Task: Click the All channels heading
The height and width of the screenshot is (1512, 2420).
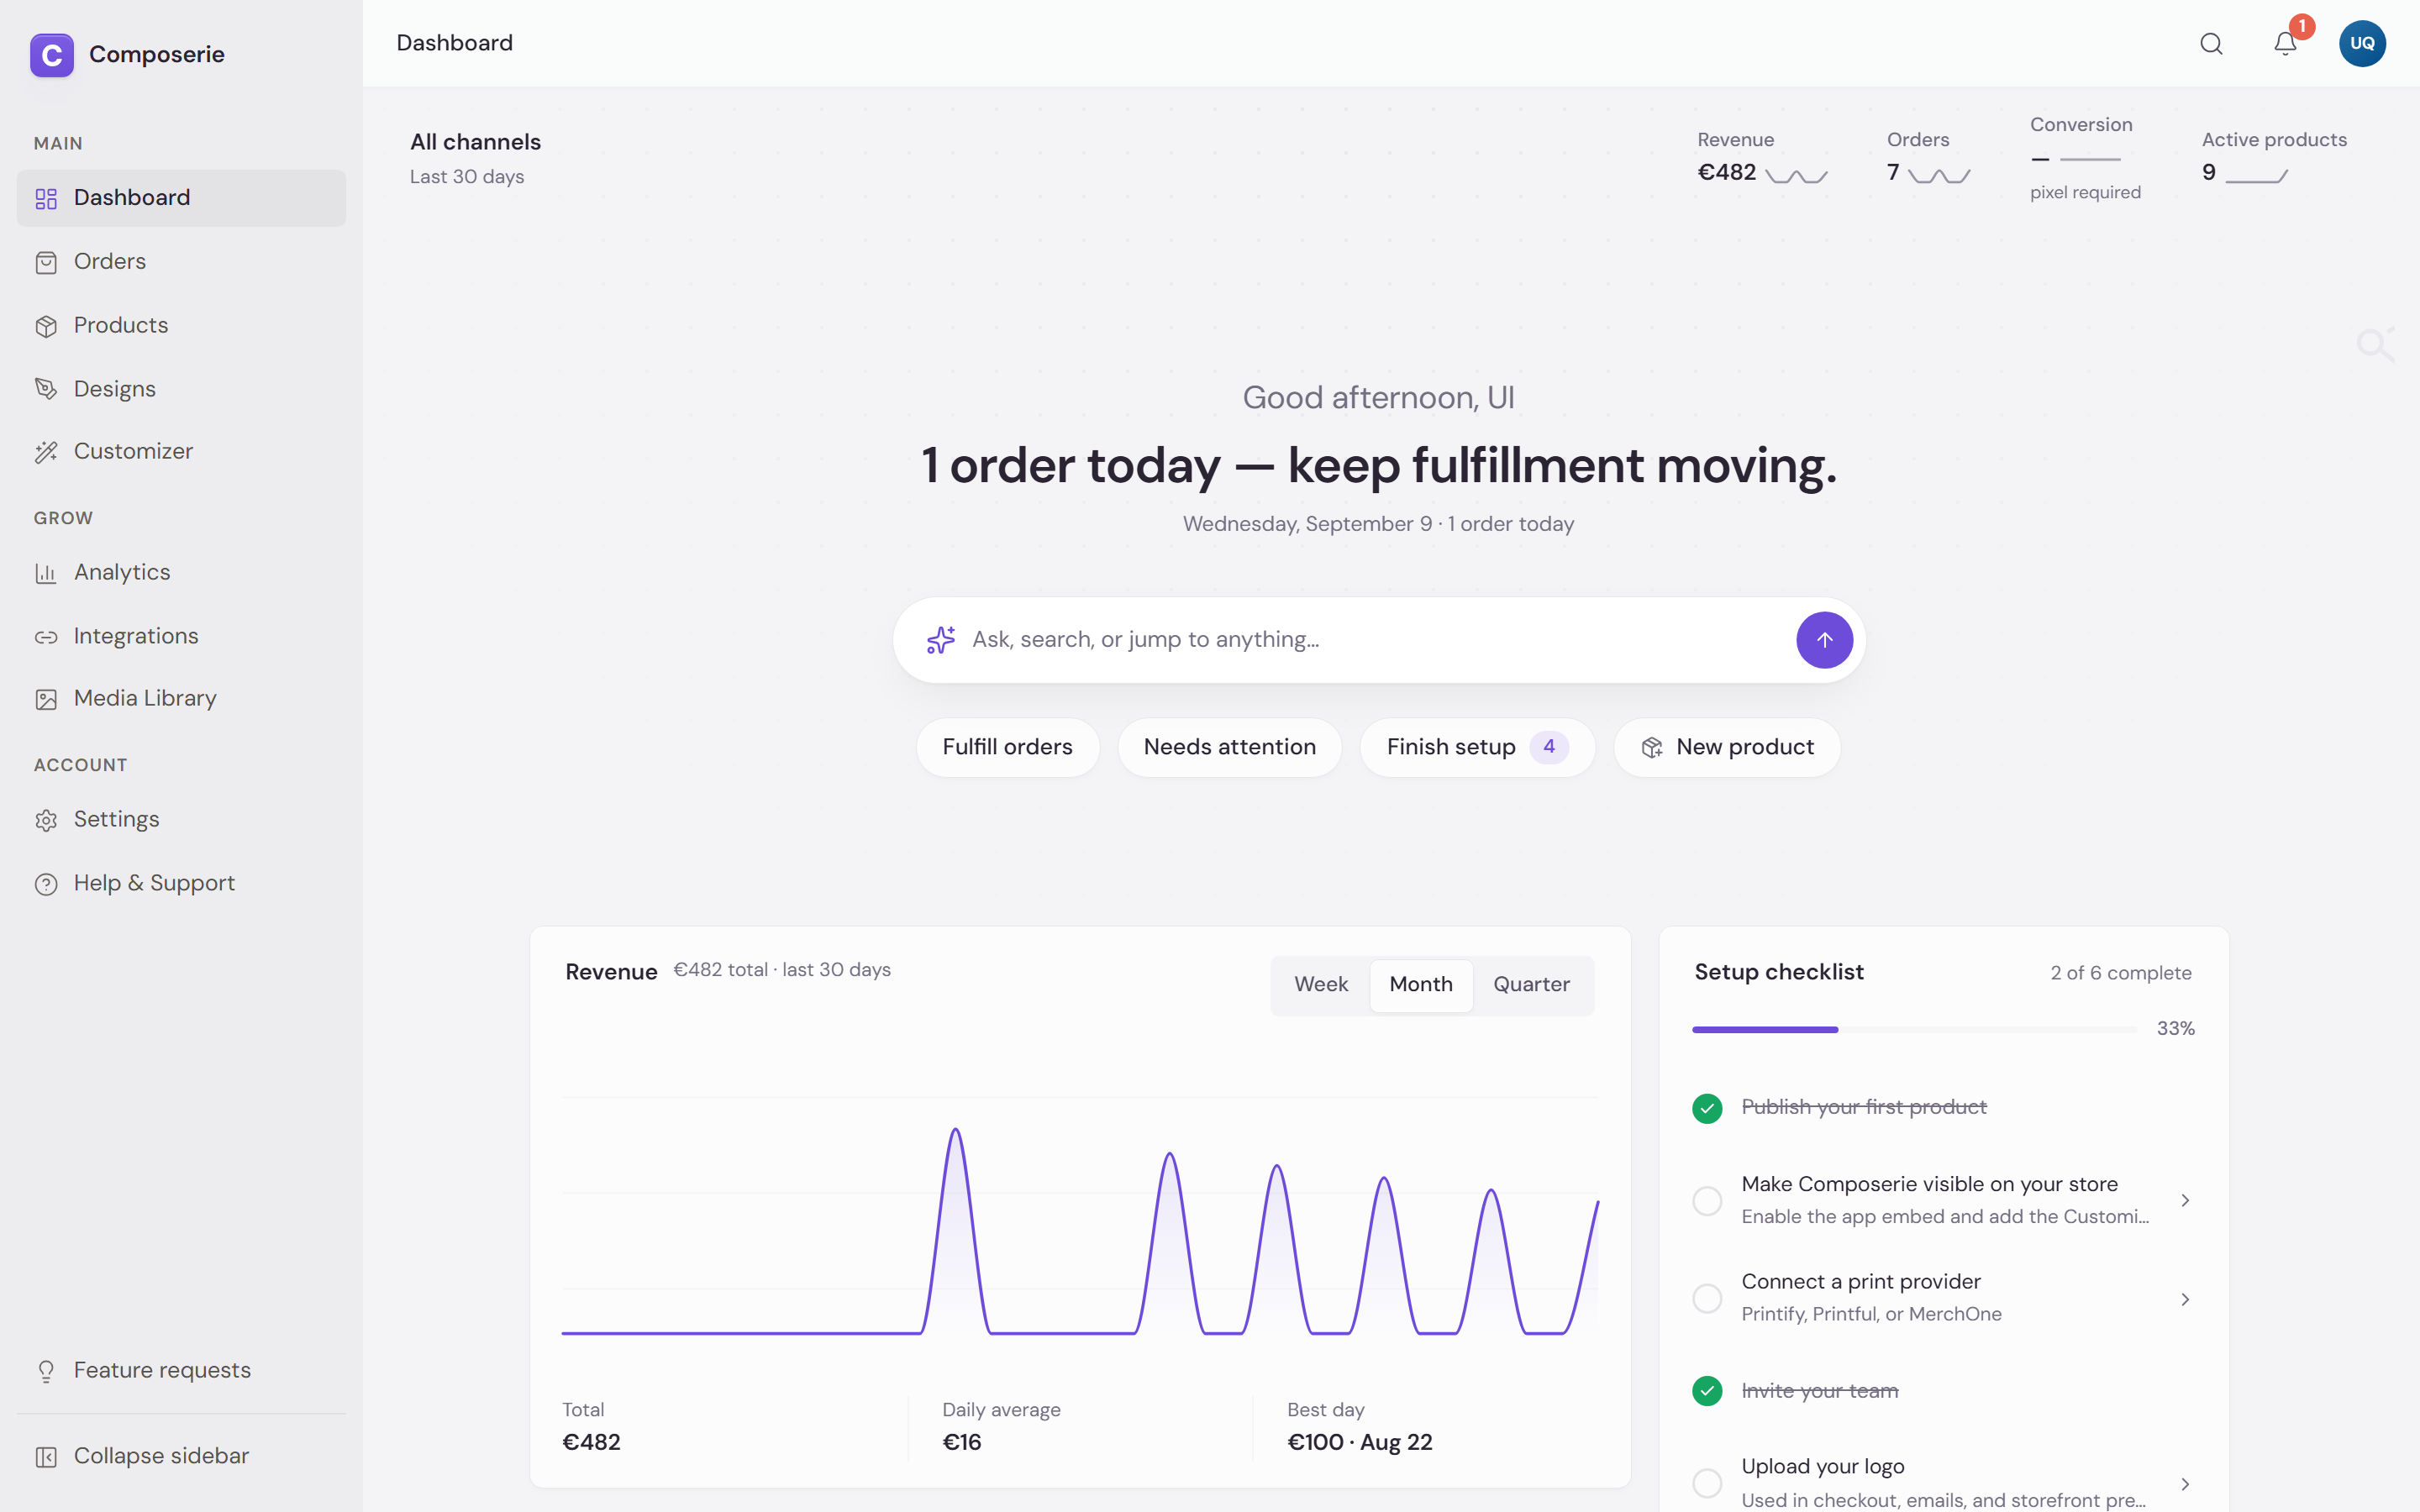Action: tap(475, 142)
